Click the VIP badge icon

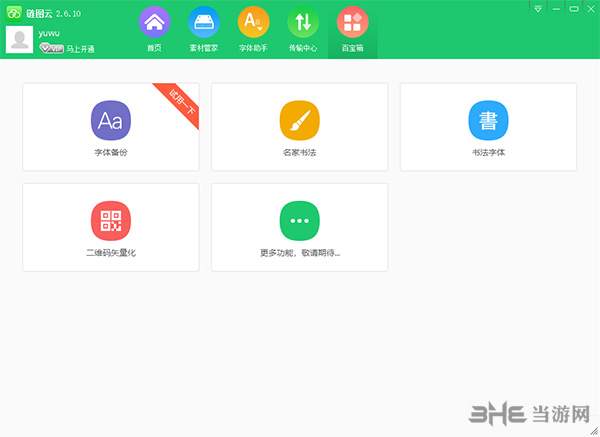[x=51, y=48]
